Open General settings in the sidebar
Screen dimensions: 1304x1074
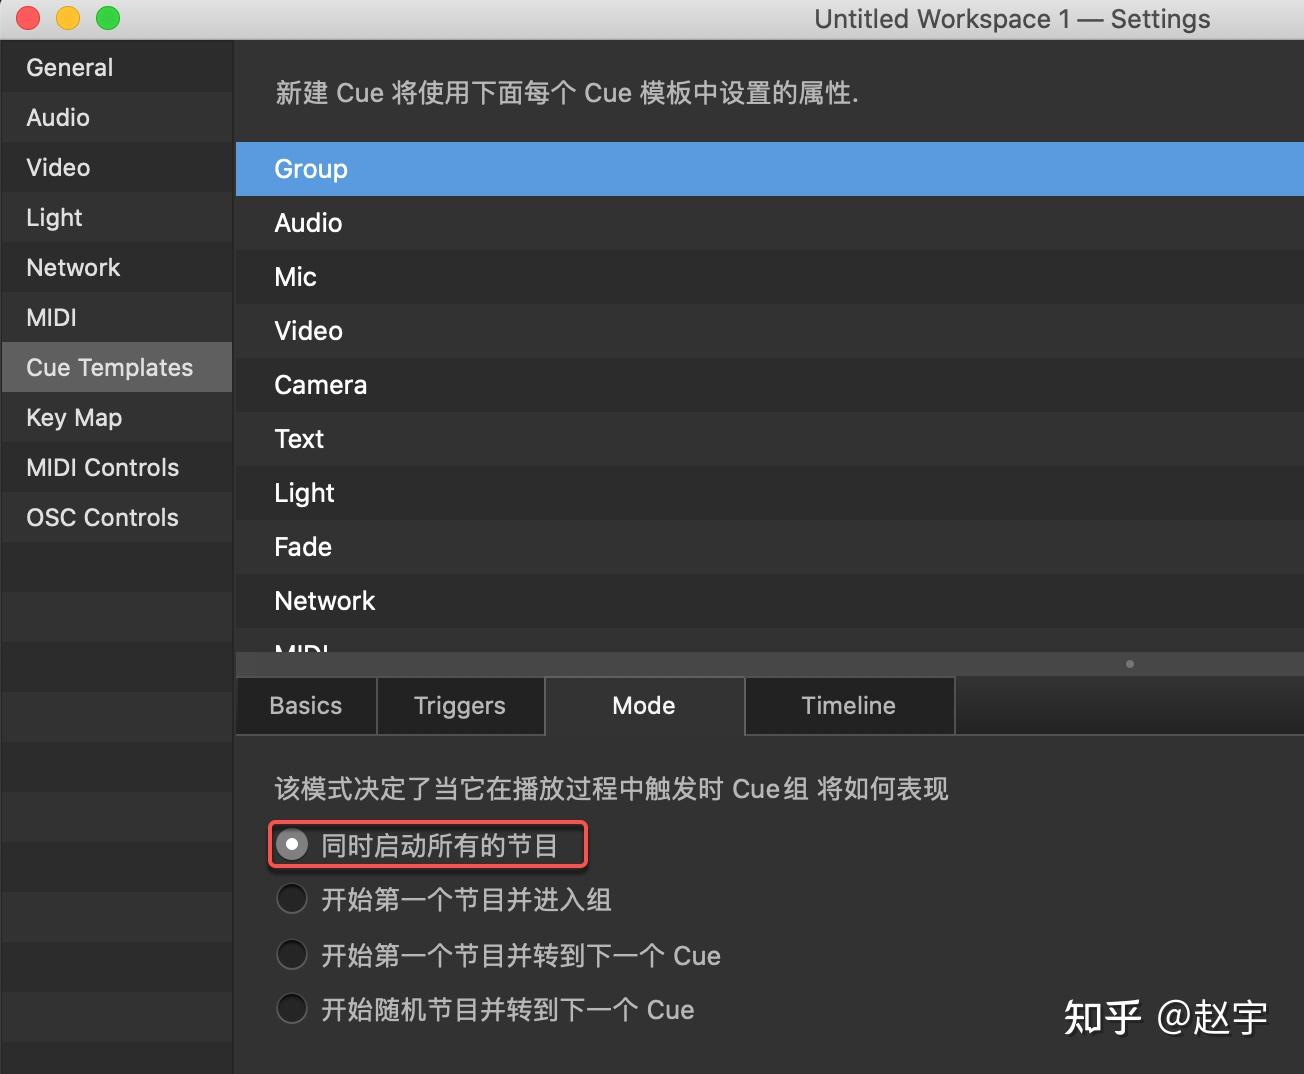[x=117, y=67]
